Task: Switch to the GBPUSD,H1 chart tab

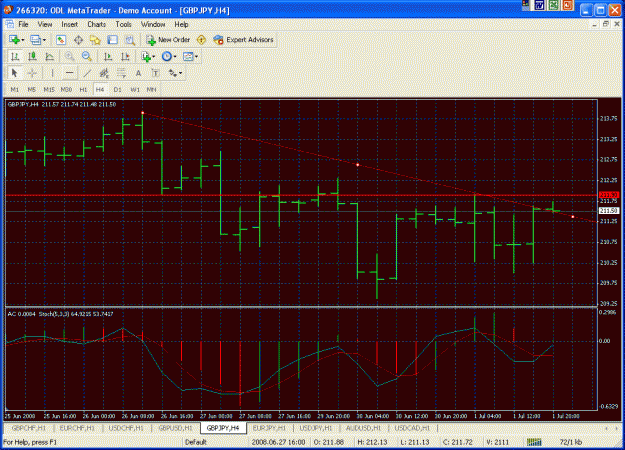Action: 175,428
